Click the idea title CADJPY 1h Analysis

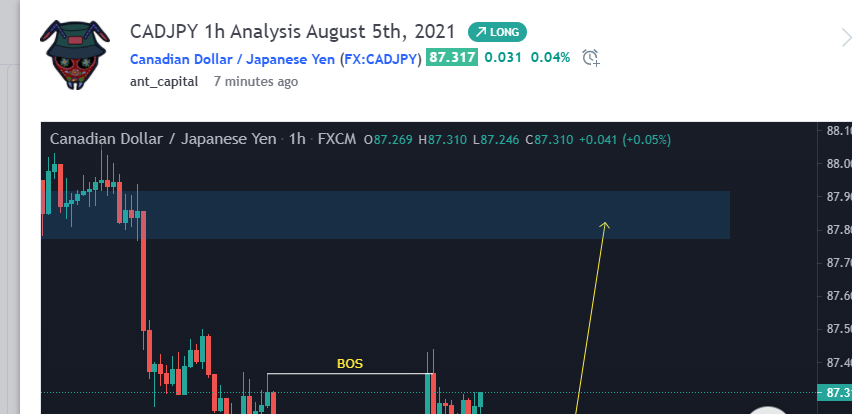(x=293, y=31)
